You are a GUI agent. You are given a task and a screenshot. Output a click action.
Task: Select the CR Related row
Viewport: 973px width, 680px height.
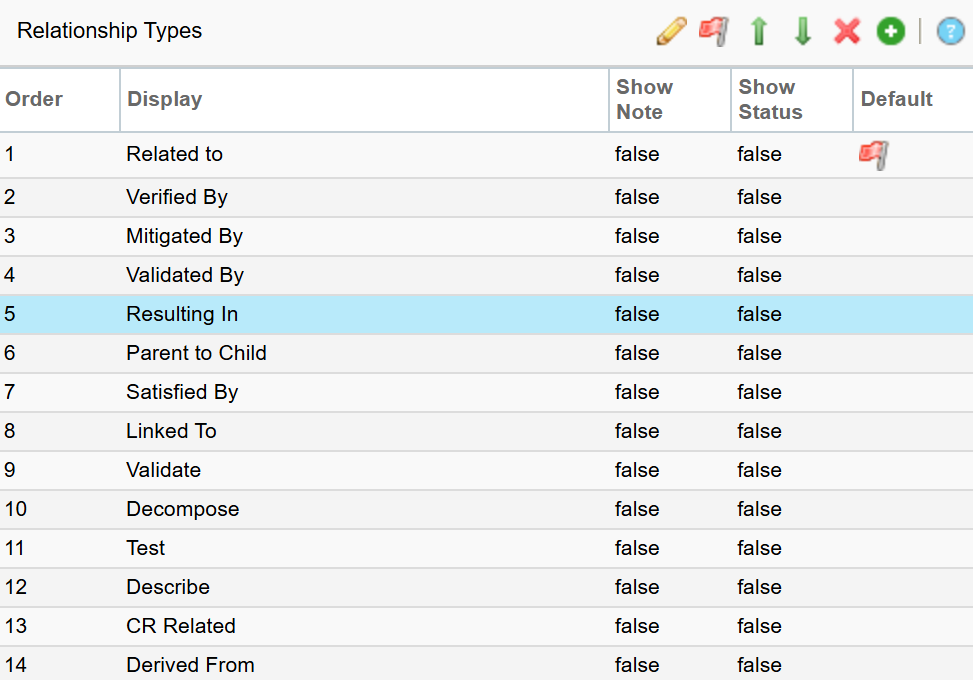tap(486, 626)
